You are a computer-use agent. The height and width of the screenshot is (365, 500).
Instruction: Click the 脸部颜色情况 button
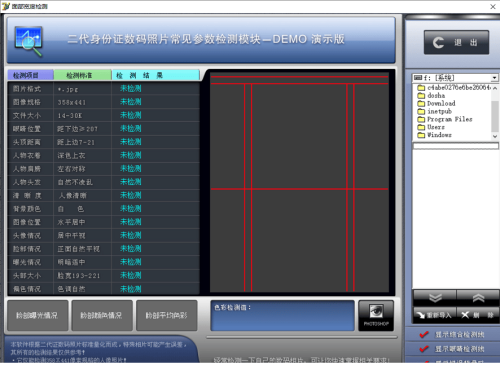[x=102, y=315]
